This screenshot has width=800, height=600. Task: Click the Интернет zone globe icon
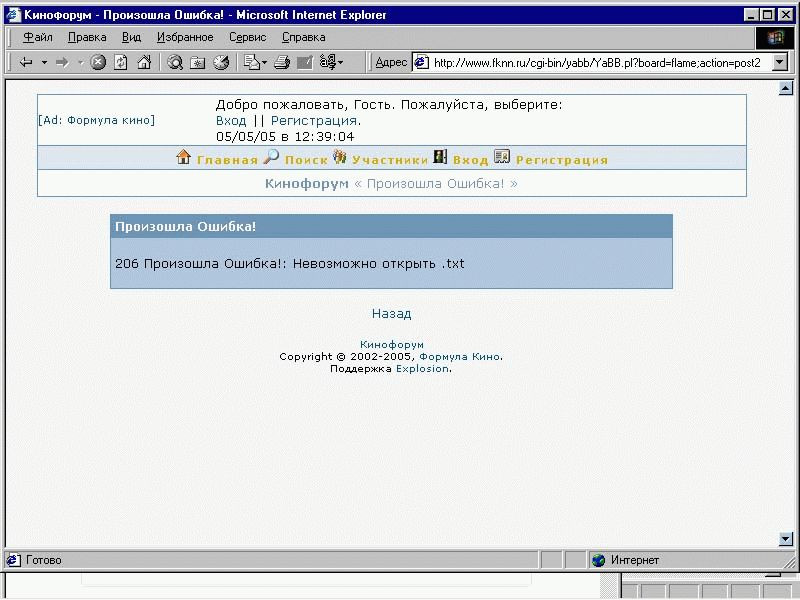click(x=598, y=560)
